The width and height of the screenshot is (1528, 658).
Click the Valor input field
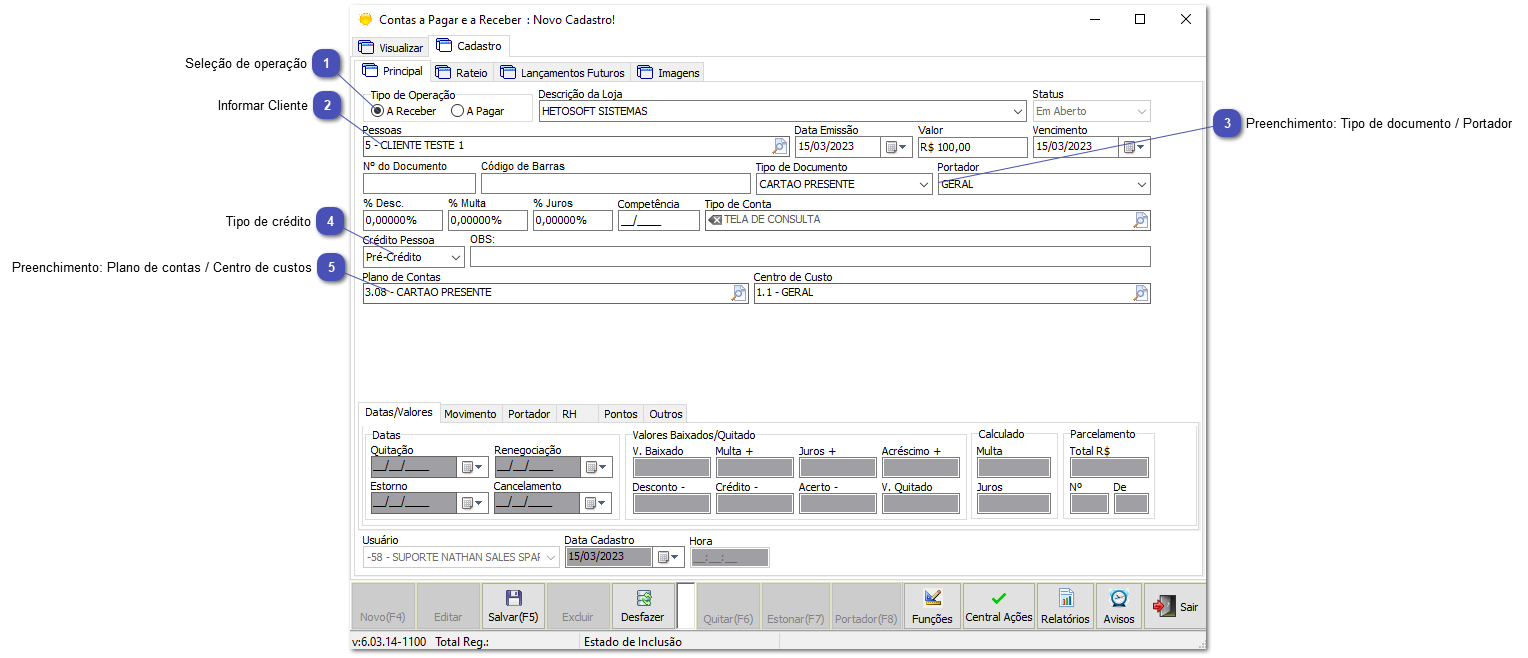pos(972,147)
